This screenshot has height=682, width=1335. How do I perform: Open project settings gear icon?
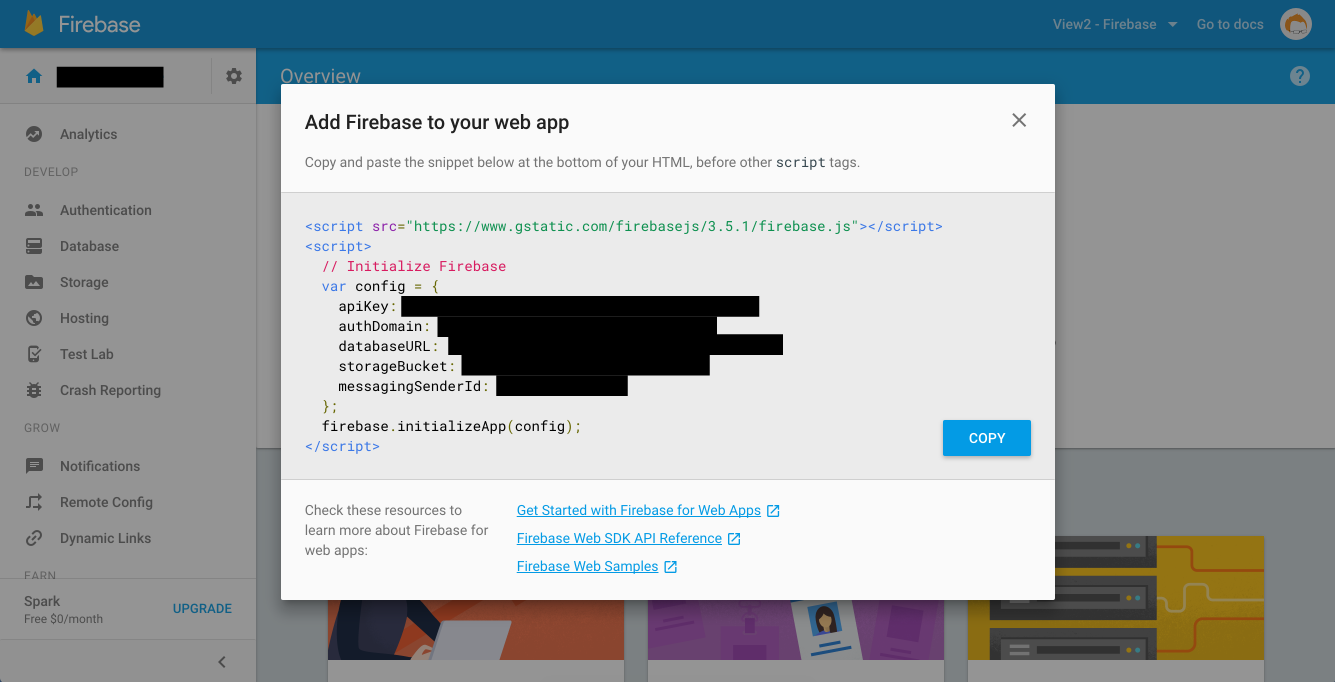(x=234, y=76)
